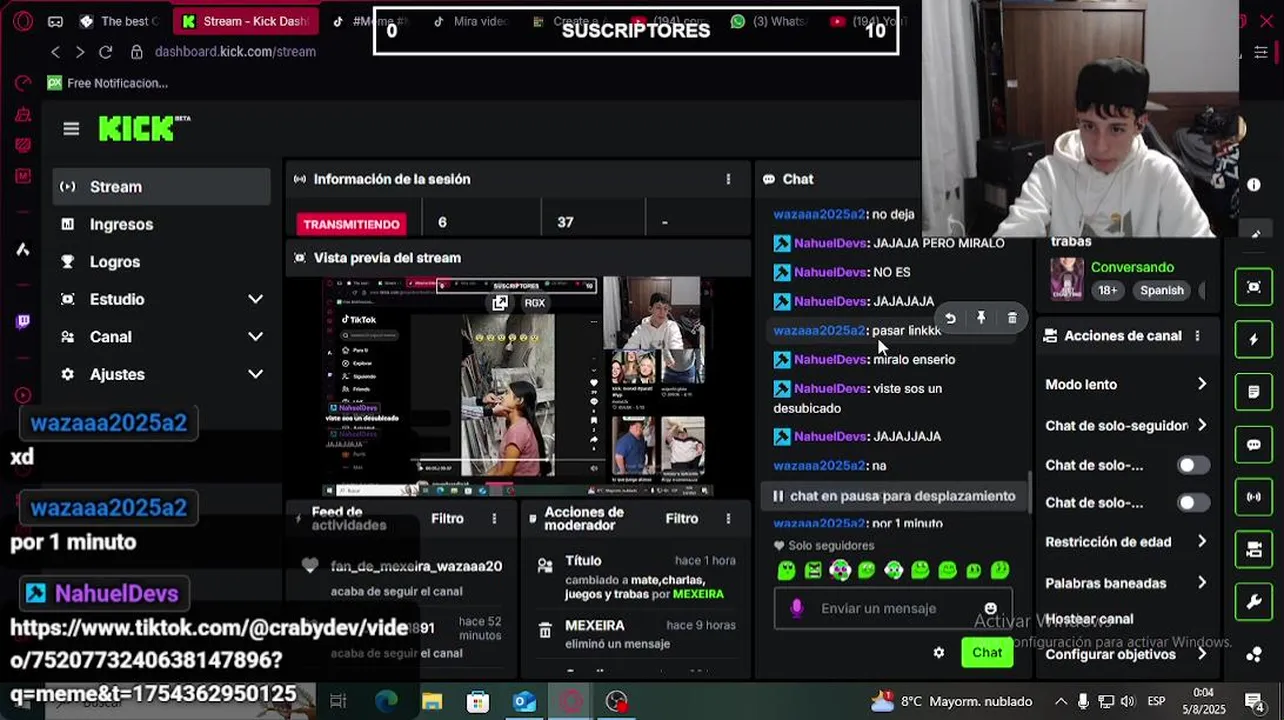Click the stream preview thumbnail
The height and width of the screenshot is (720, 1284).
coord(518,387)
